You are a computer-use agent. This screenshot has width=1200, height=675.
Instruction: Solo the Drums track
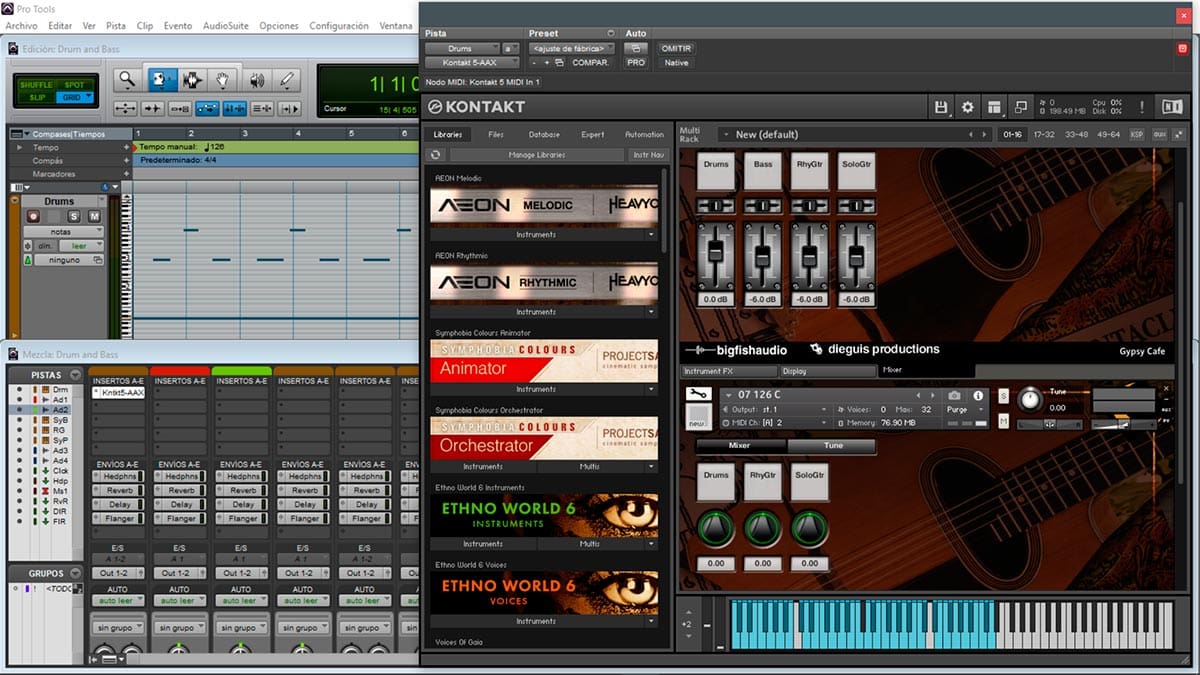74,216
